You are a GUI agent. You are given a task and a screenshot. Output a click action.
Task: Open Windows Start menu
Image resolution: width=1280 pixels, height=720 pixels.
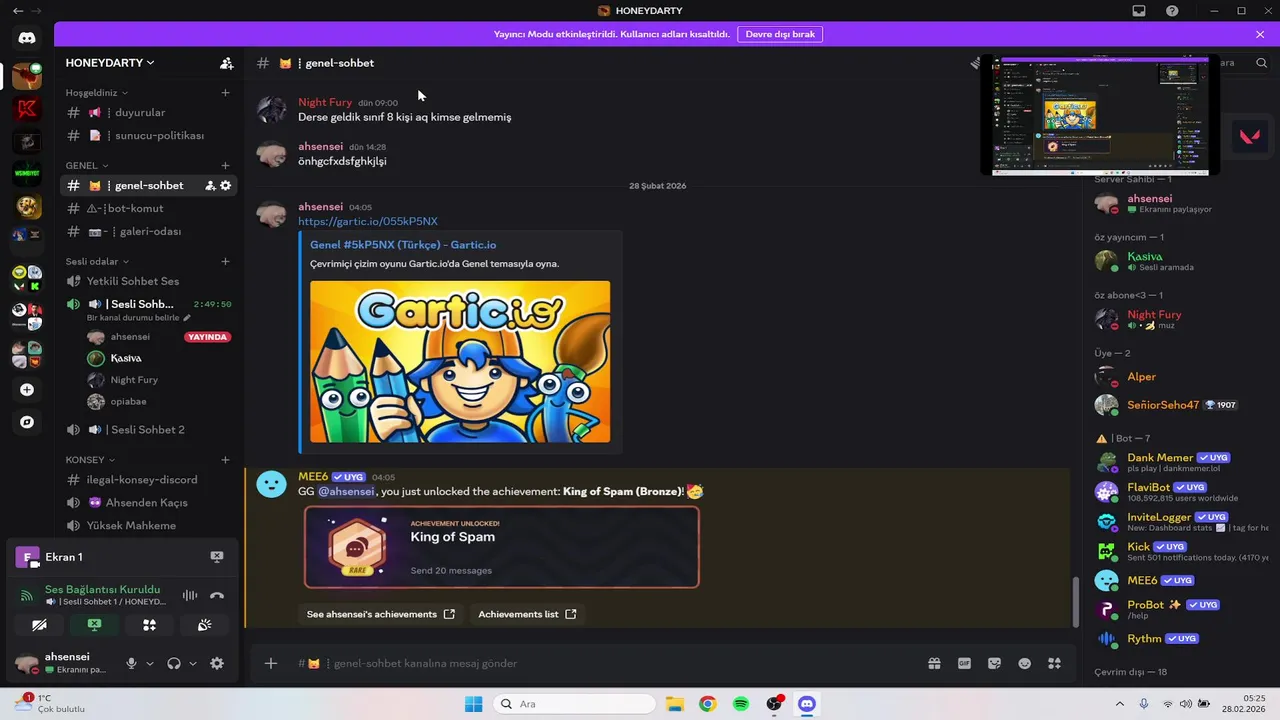point(473,704)
